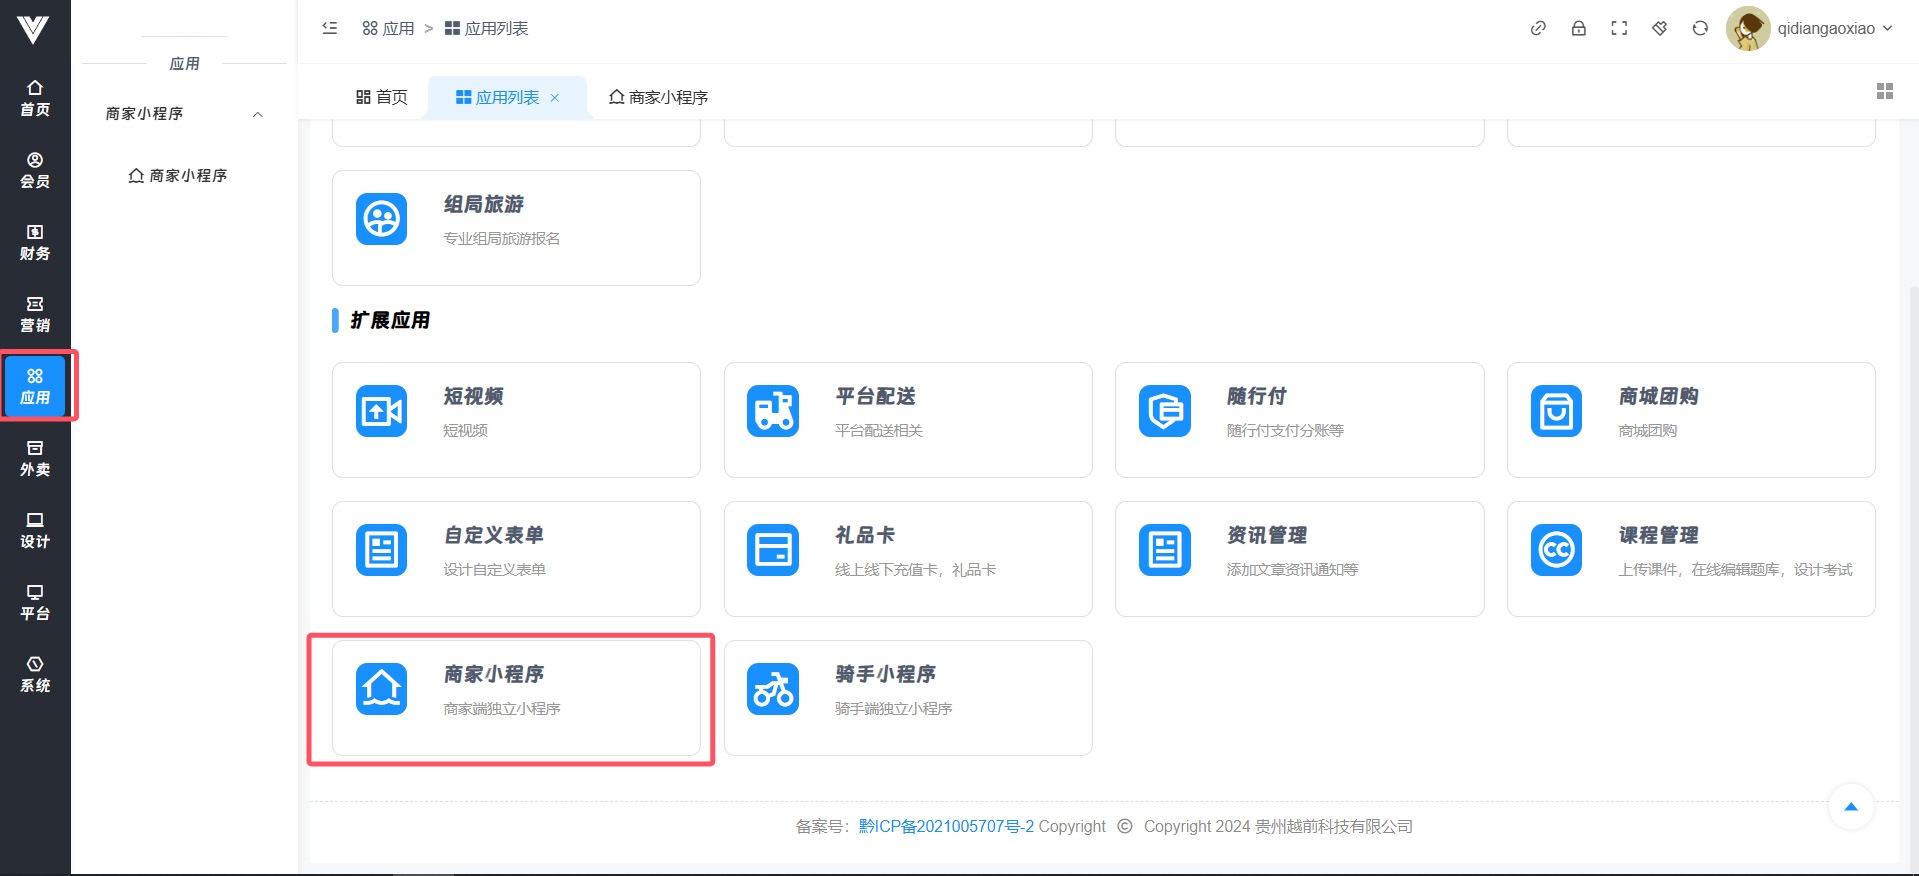Open the tab grid menu at right
The width and height of the screenshot is (1919, 876).
(x=1884, y=91)
